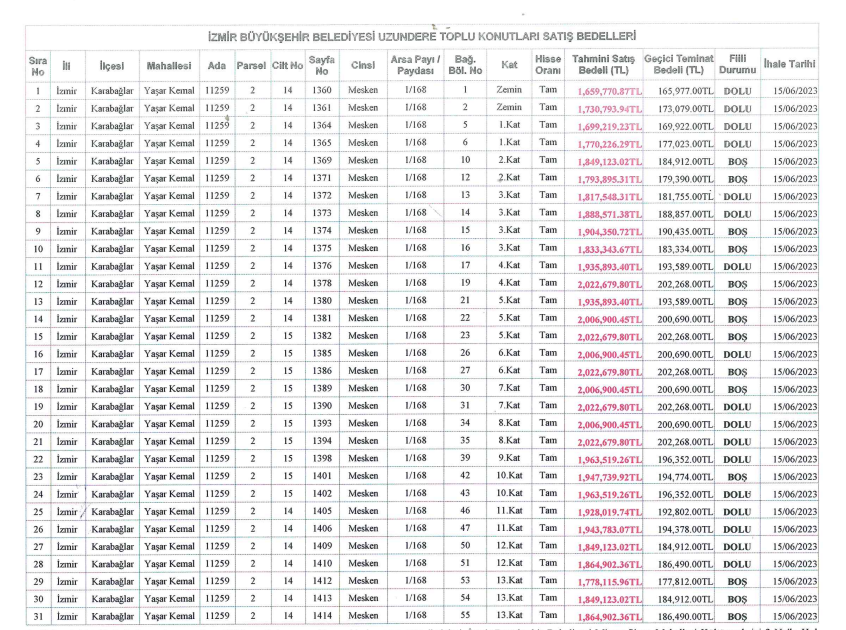
Task: Click Sayfa No value 1360
Action: [x=322, y=90]
